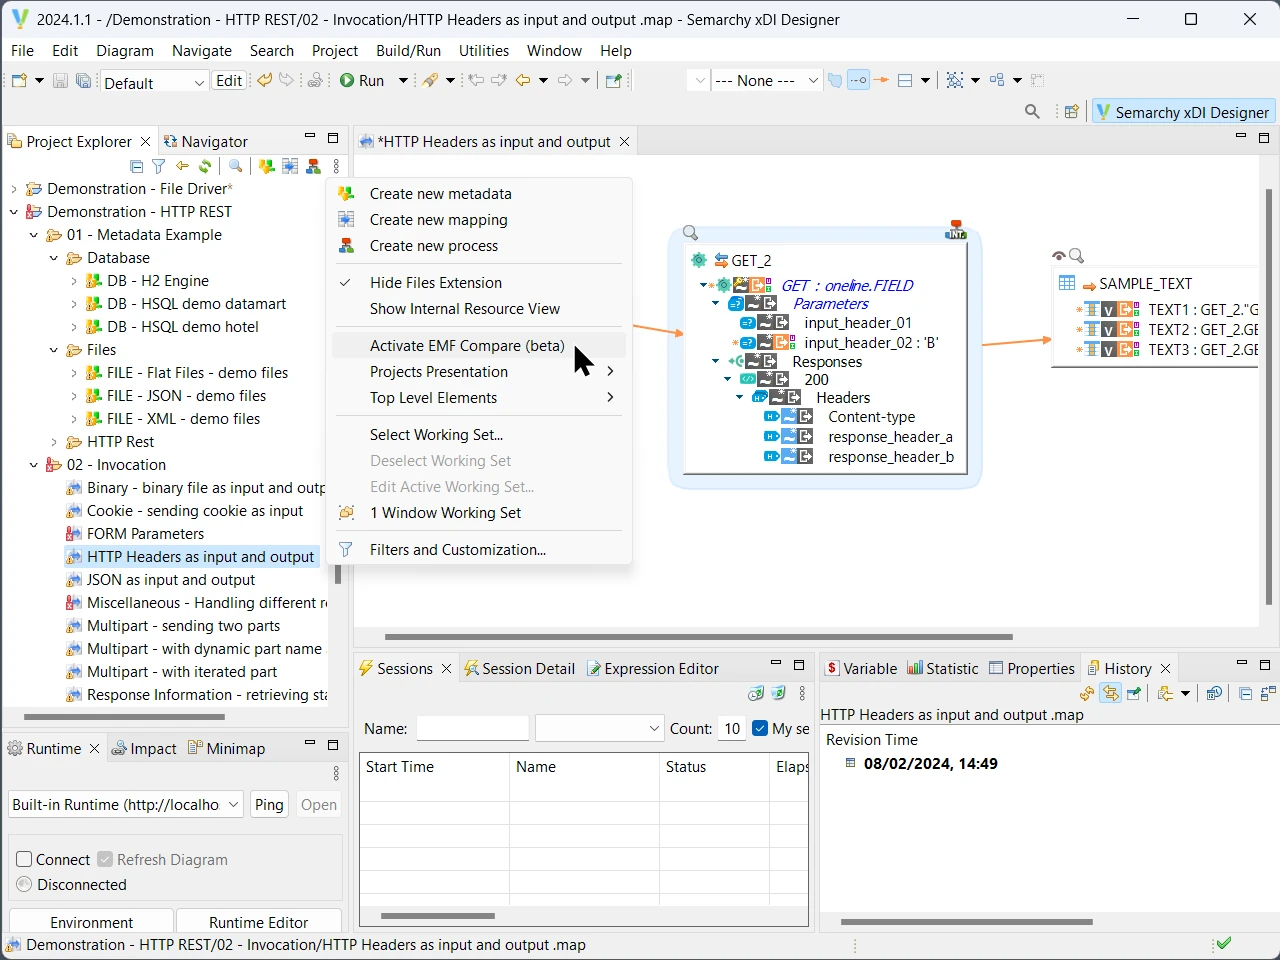This screenshot has width=1280, height=960.
Task: Refresh the Navigator view with the refresh icon
Action: coord(206,166)
